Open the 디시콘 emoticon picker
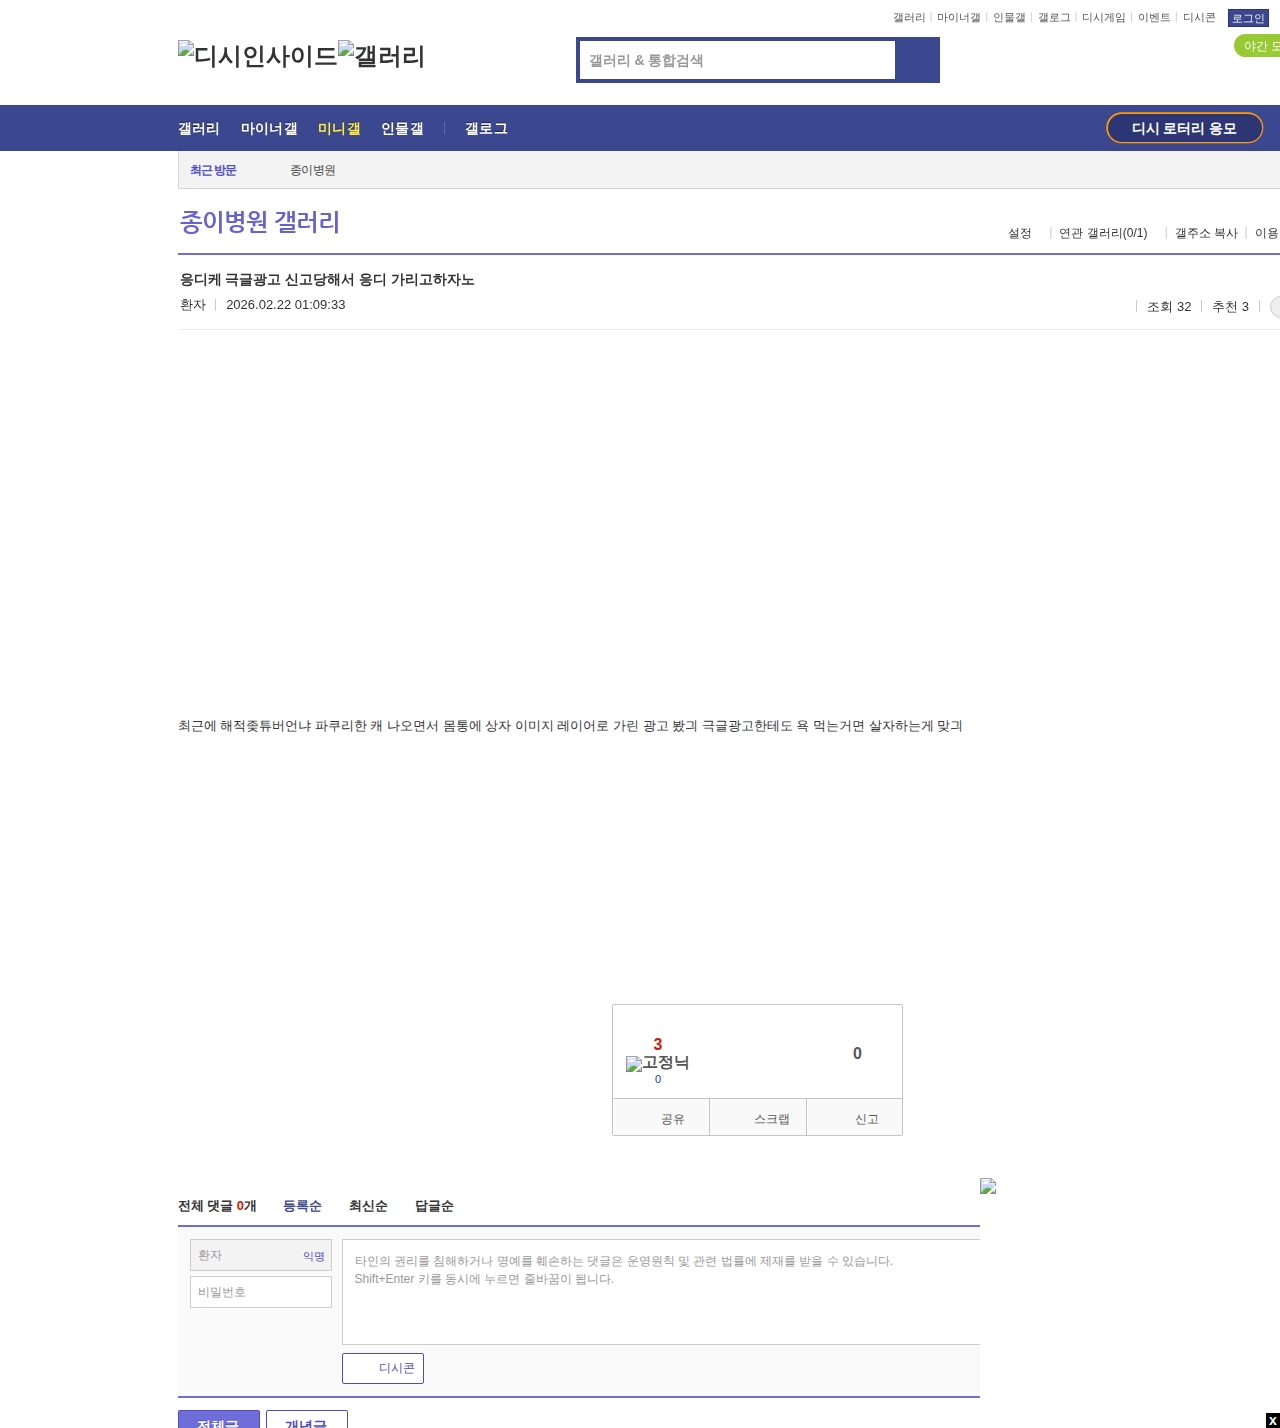1280x1428 pixels. (x=383, y=1368)
